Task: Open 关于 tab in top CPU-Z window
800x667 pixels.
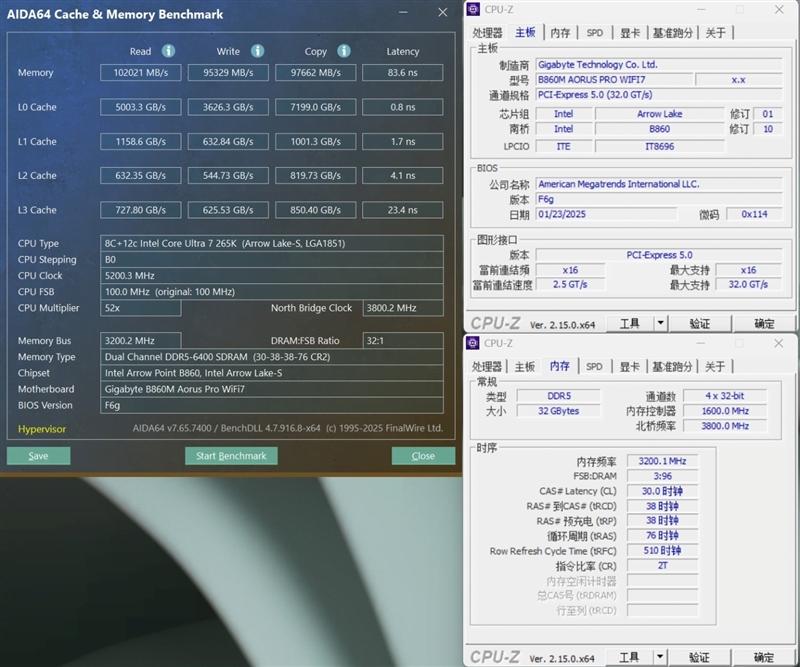Action: pyautogui.click(x=715, y=33)
